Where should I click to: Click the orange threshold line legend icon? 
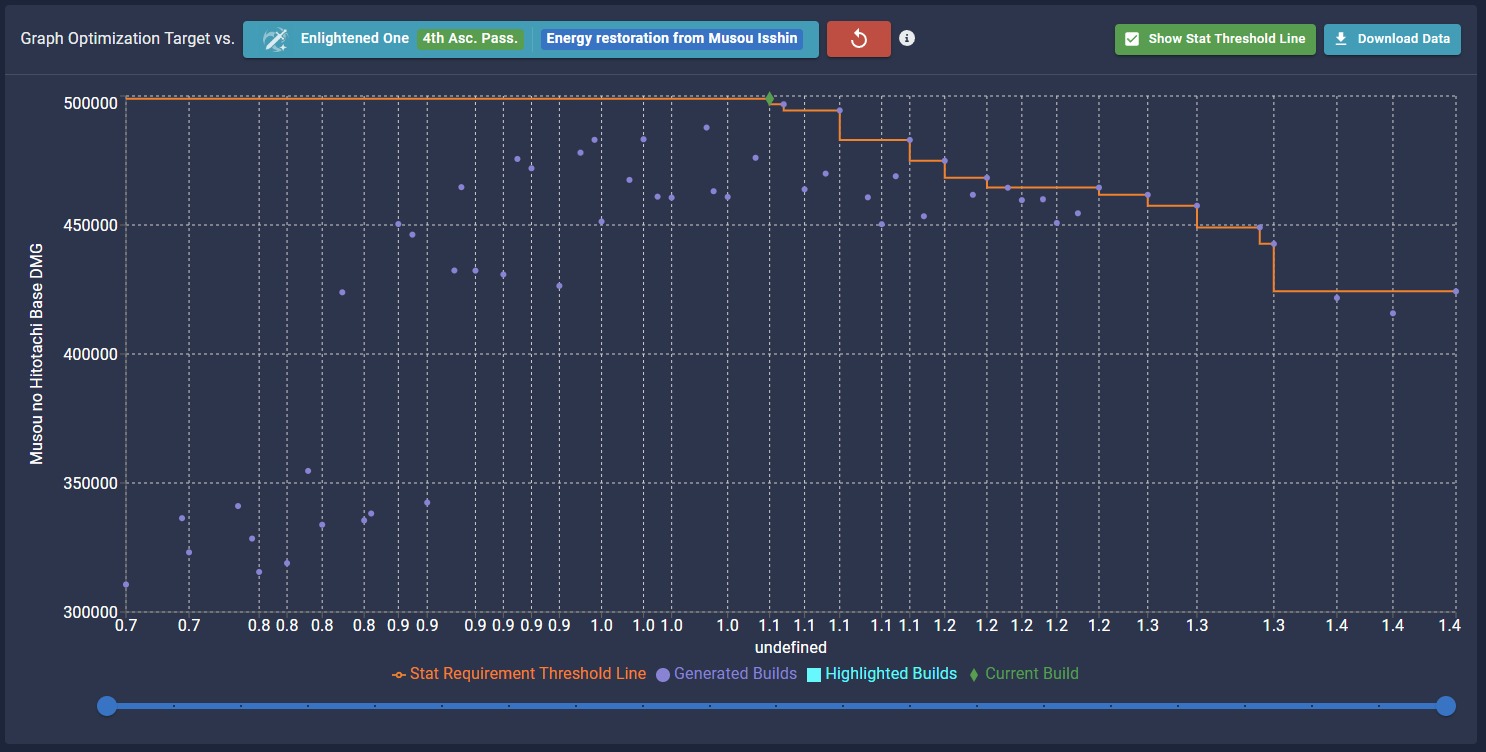401,673
